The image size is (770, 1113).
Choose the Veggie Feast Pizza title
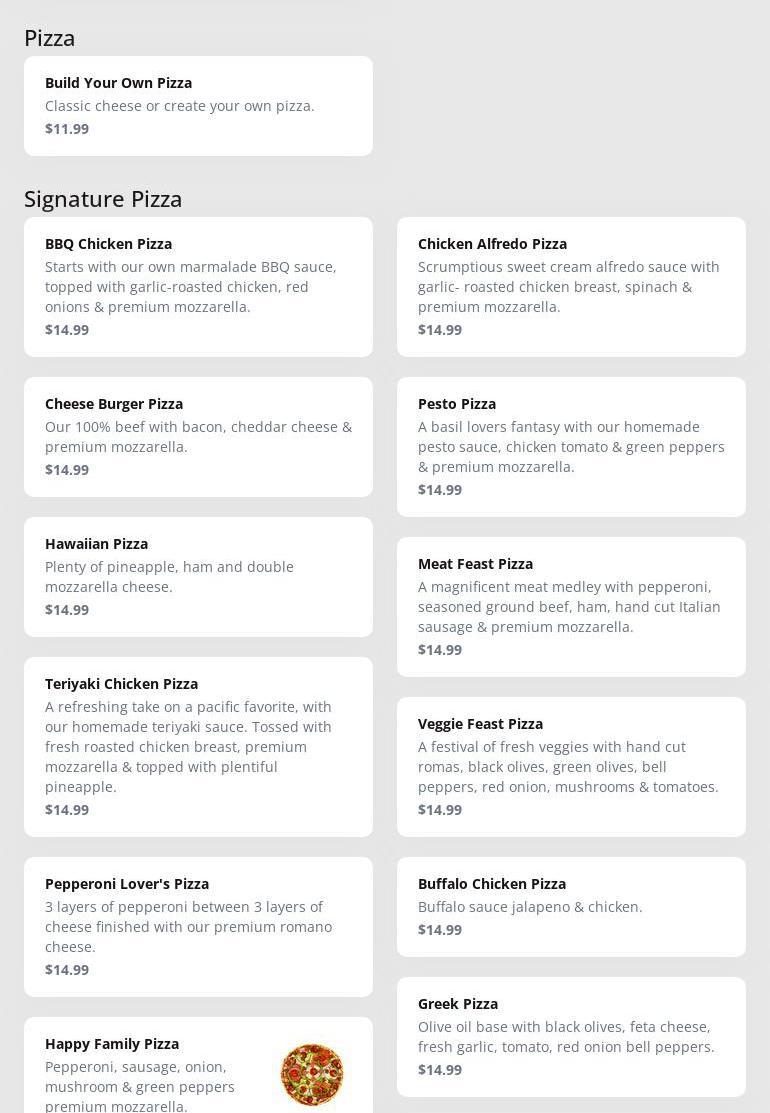point(480,724)
